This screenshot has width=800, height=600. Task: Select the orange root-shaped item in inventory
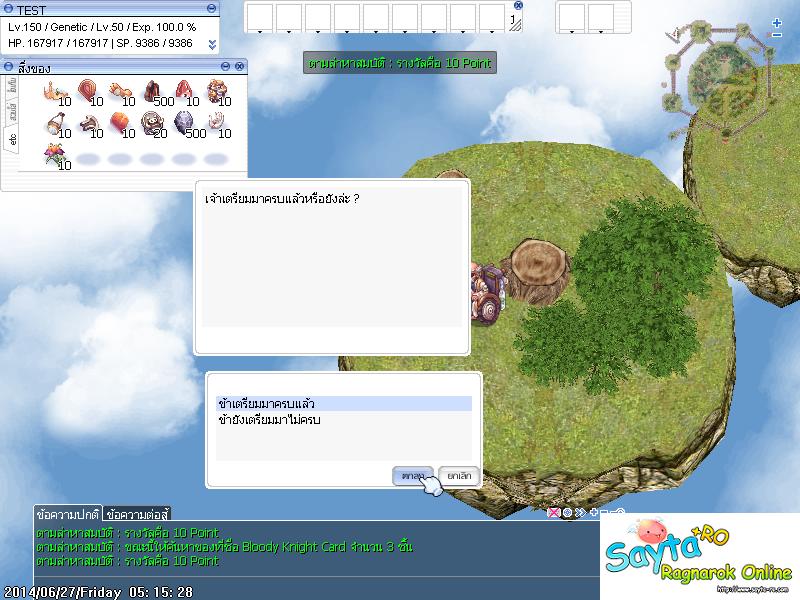(55, 92)
